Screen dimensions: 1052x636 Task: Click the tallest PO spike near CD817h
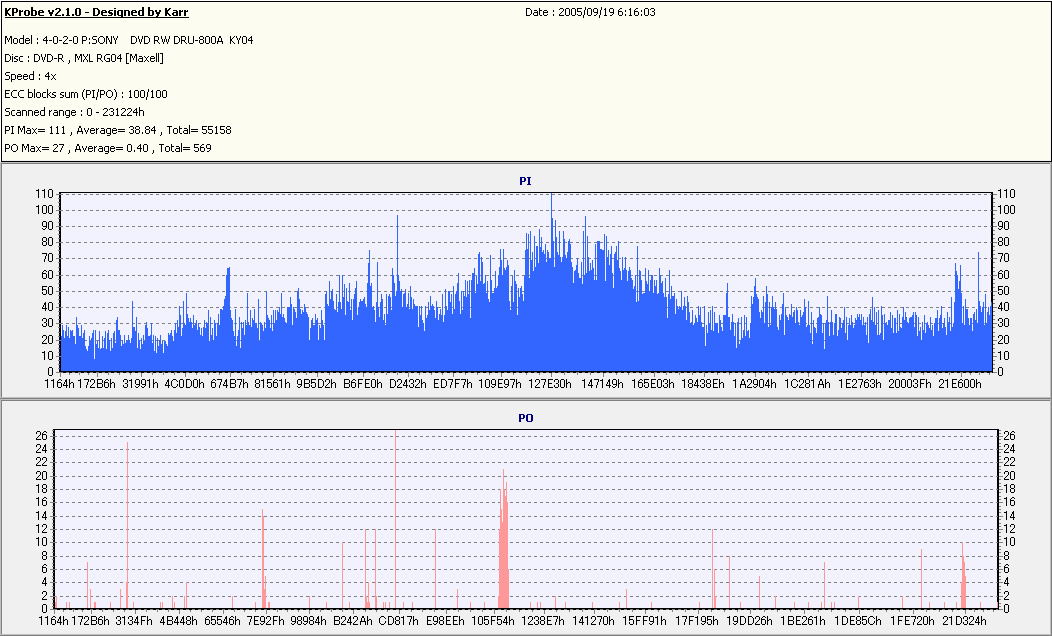(x=396, y=519)
